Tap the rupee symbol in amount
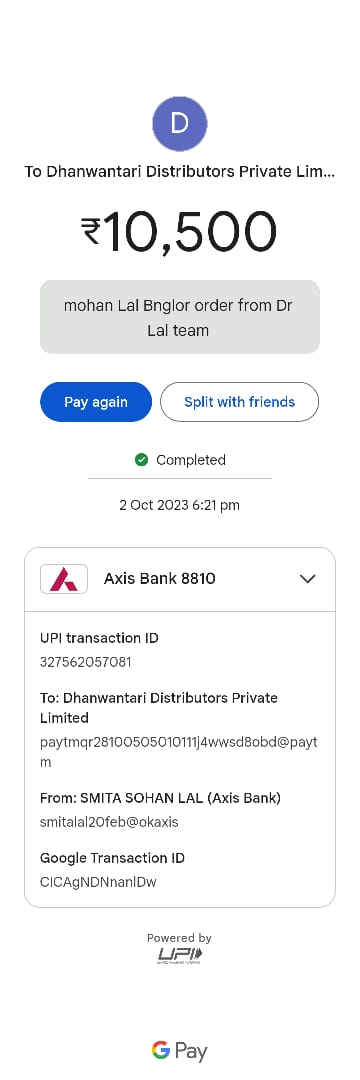The height and width of the screenshot is (1080, 360). tap(90, 231)
